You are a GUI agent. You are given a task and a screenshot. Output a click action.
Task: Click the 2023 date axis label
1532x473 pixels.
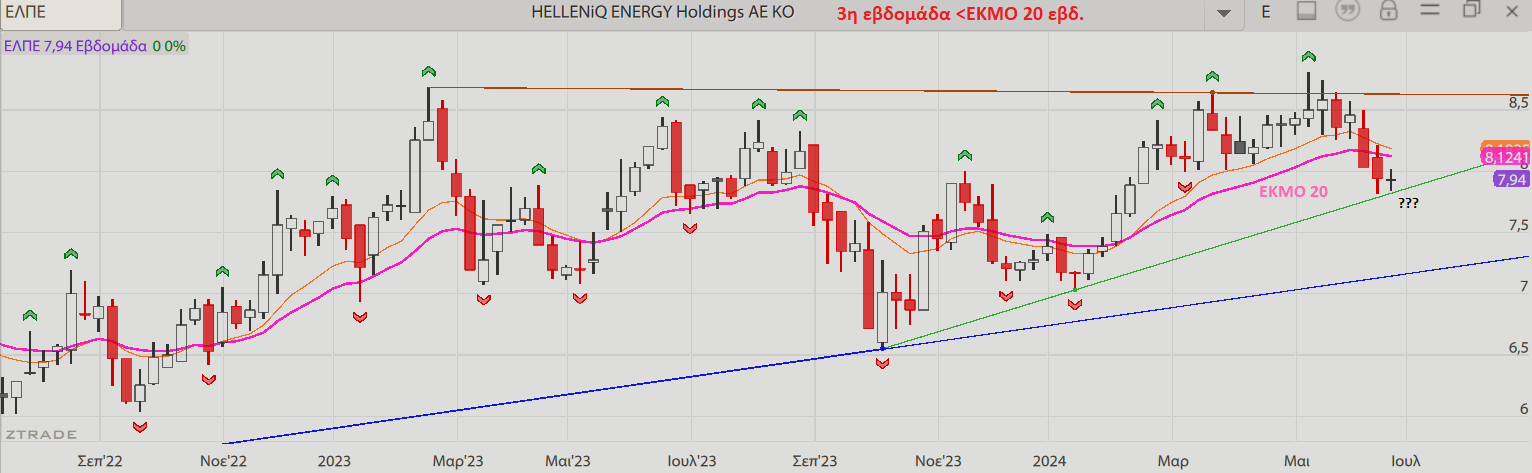[333, 462]
